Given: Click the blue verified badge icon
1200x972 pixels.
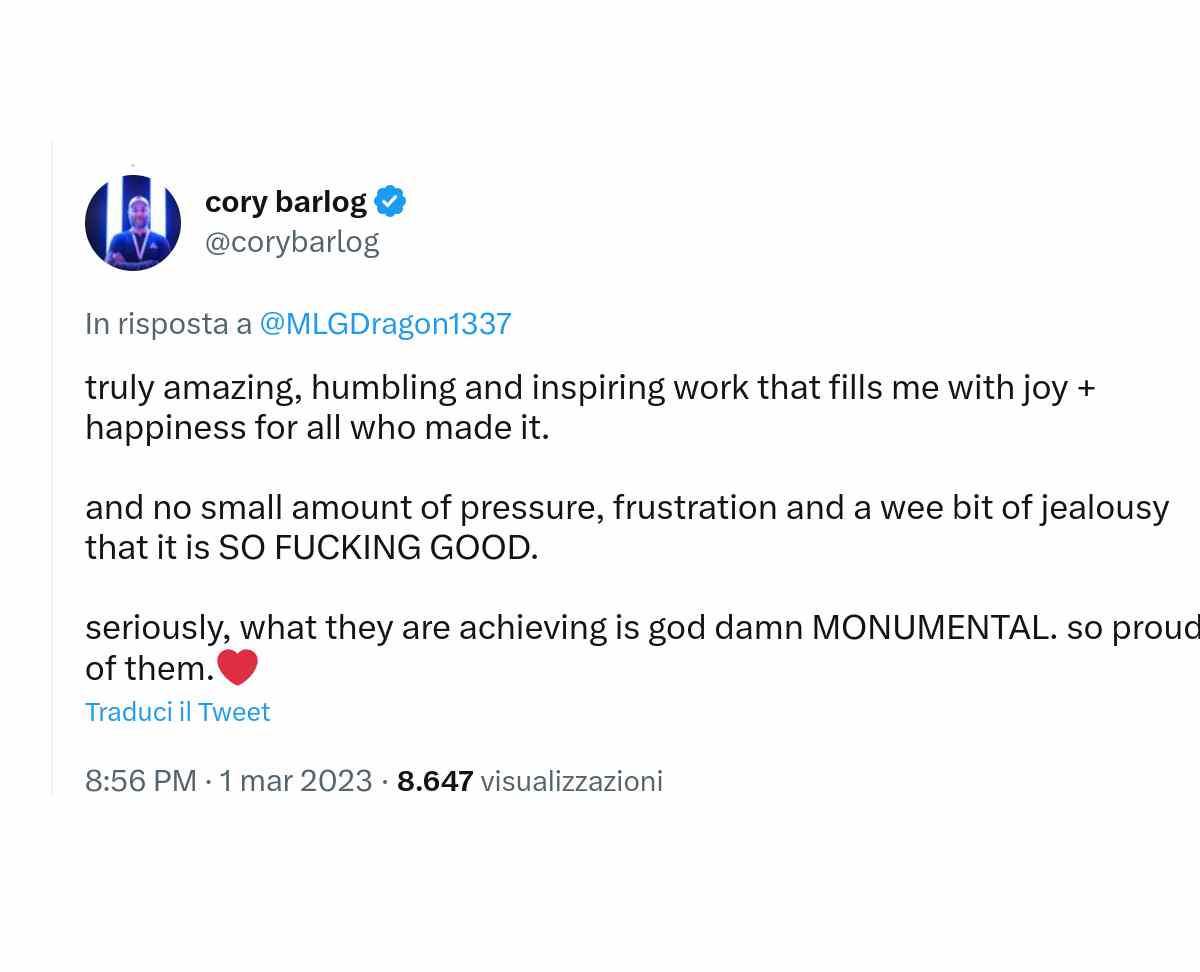Looking at the screenshot, I should click(390, 202).
